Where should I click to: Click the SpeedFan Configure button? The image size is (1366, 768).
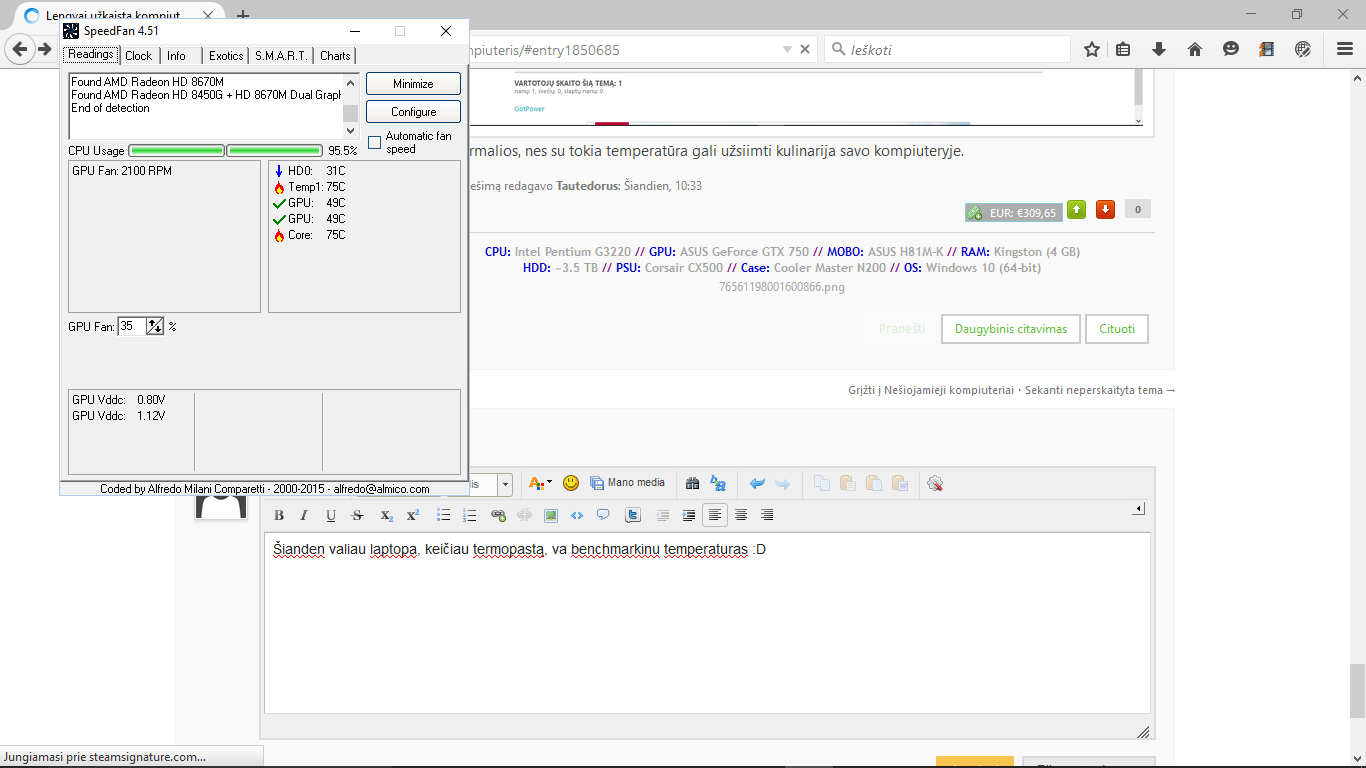coord(414,112)
